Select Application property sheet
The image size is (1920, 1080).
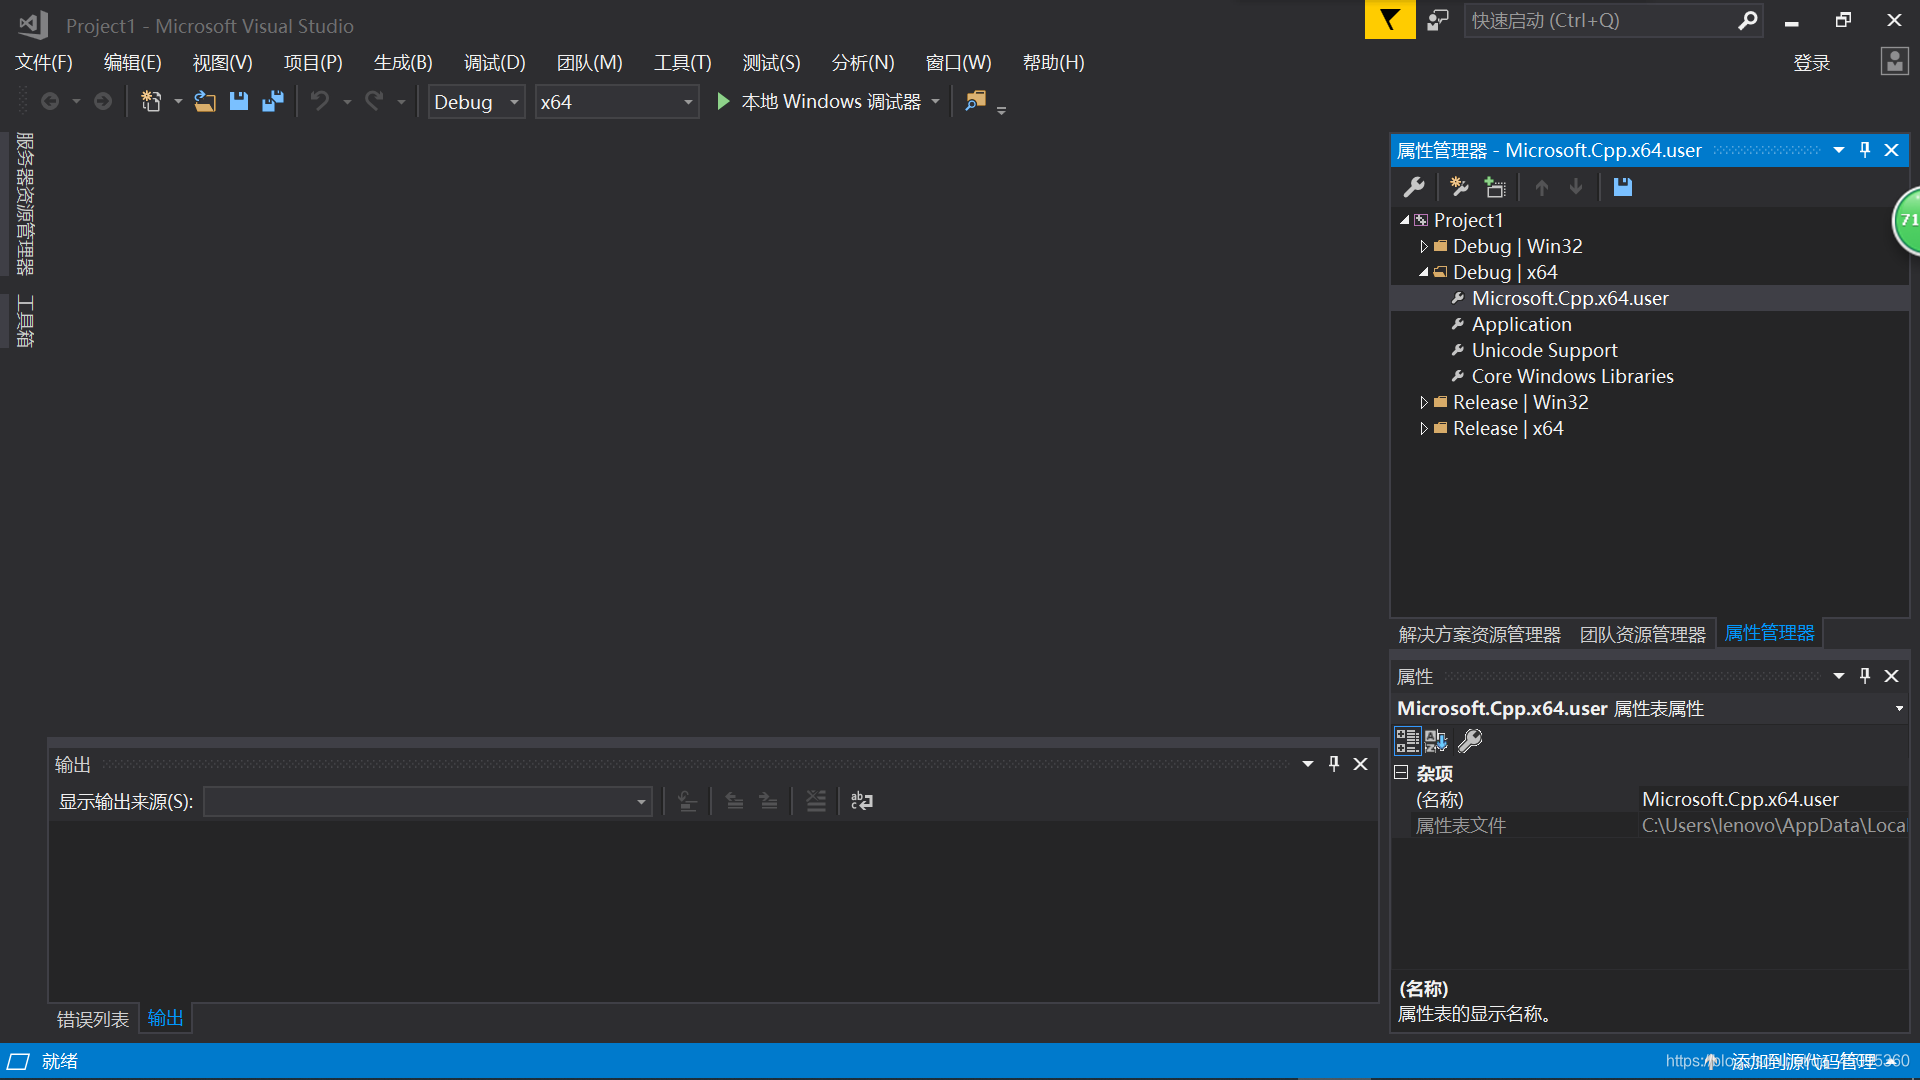click(1521, 324)
